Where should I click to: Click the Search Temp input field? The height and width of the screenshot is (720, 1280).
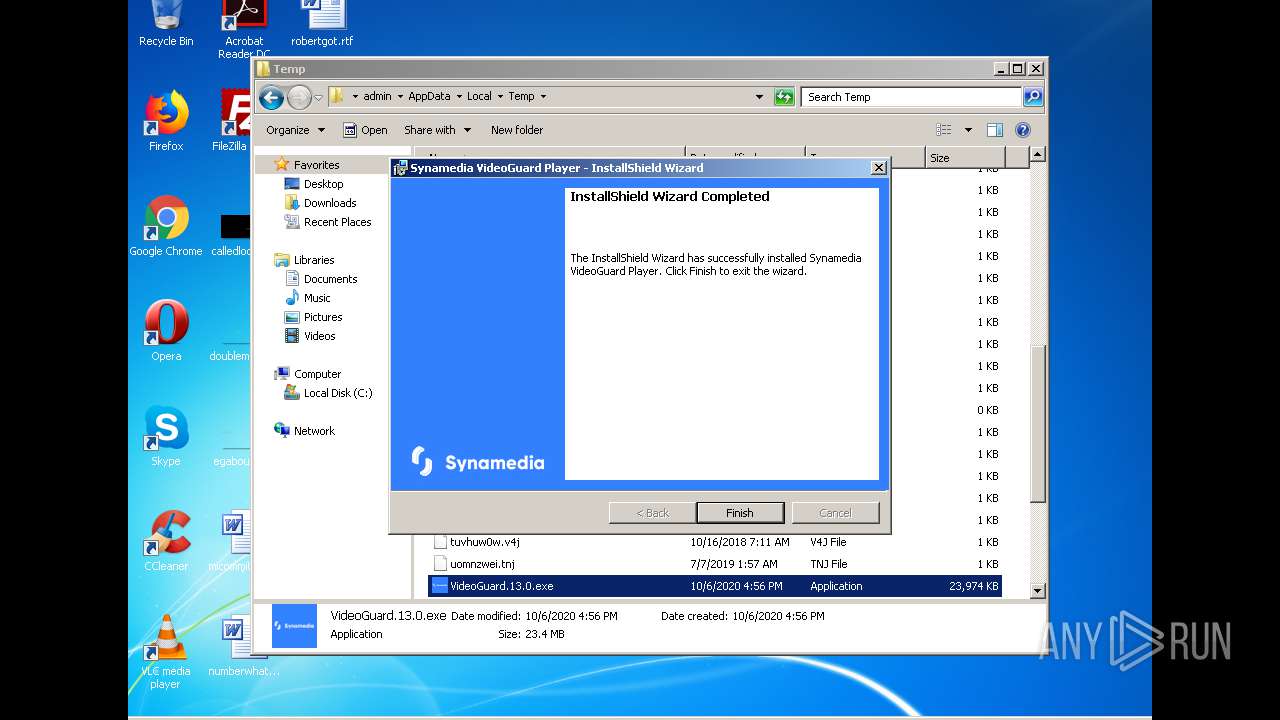coord(911,97)
